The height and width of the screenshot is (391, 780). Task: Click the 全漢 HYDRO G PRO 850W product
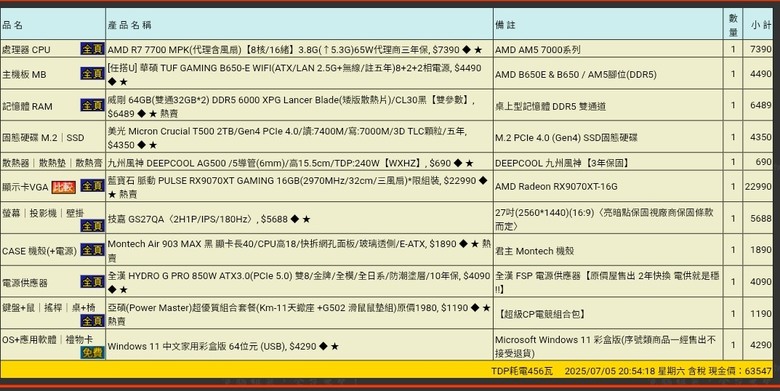click(299, 282)
